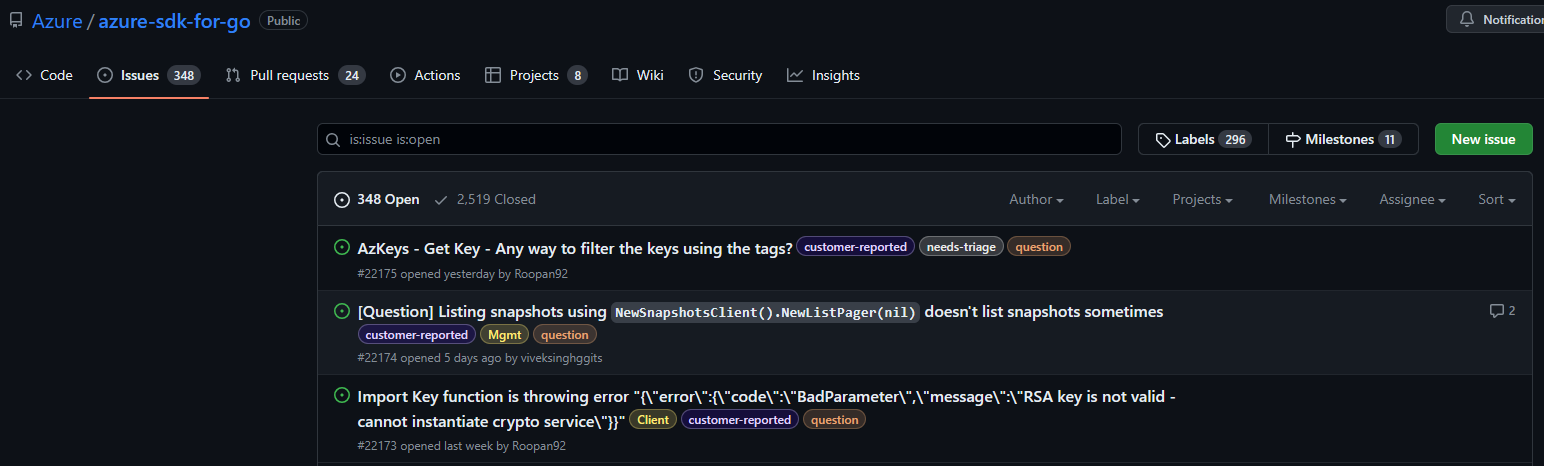The width and height of the screenshot is (1544, 466).
Task: Click customer-reported label on AzKeys issue
Action: click(x=855, y=247)
